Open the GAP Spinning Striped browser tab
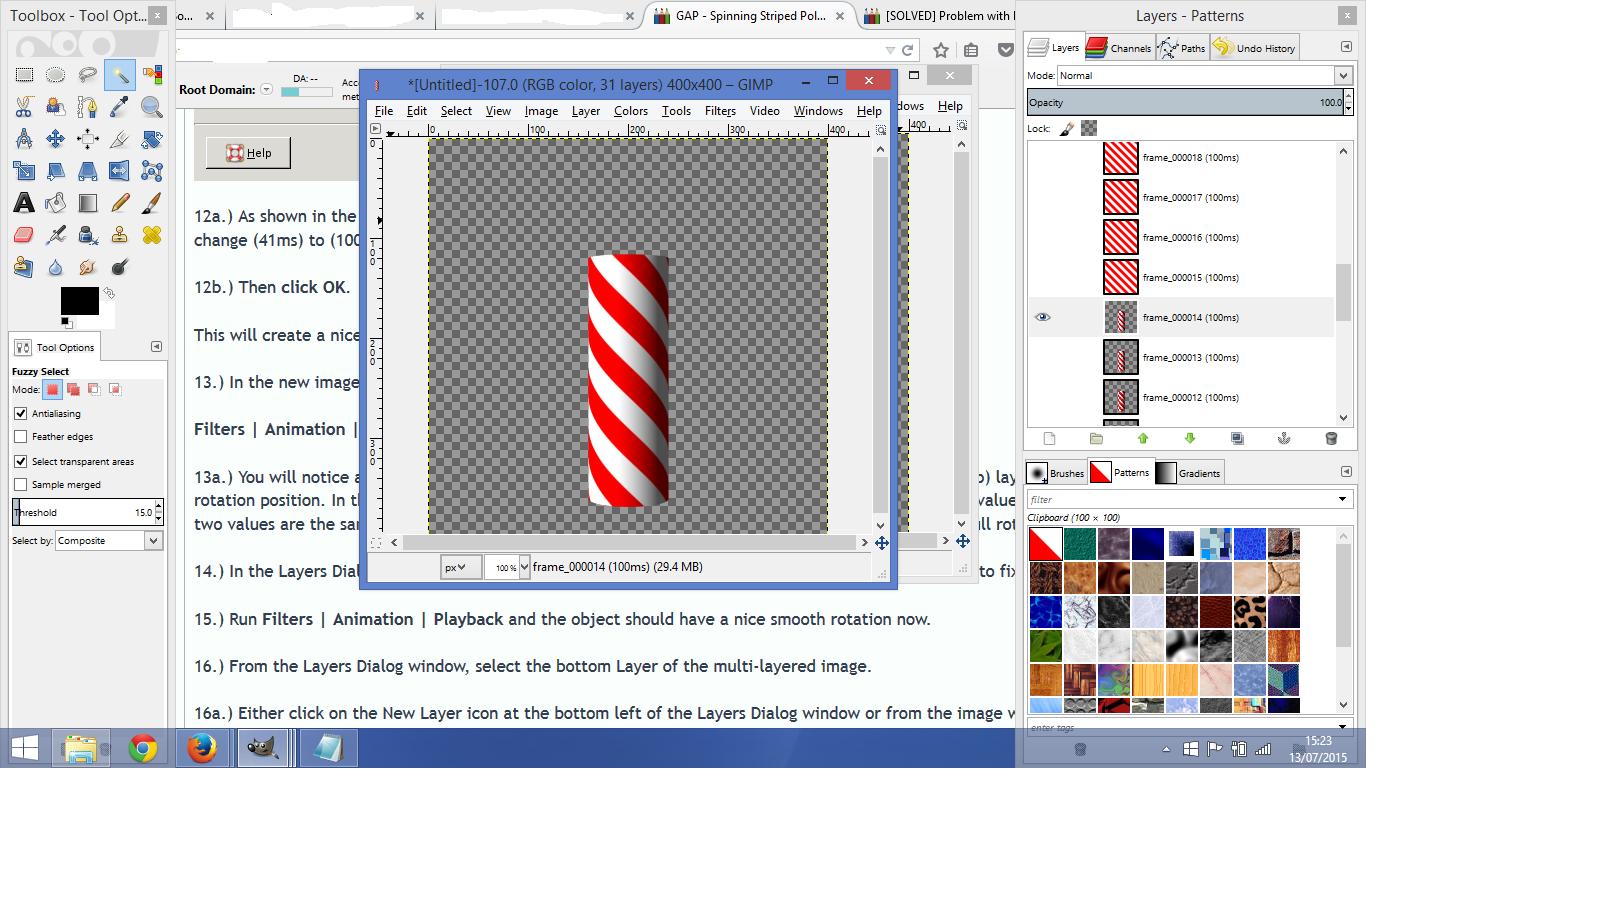The image size is (1600, 899). click(748, 16)
